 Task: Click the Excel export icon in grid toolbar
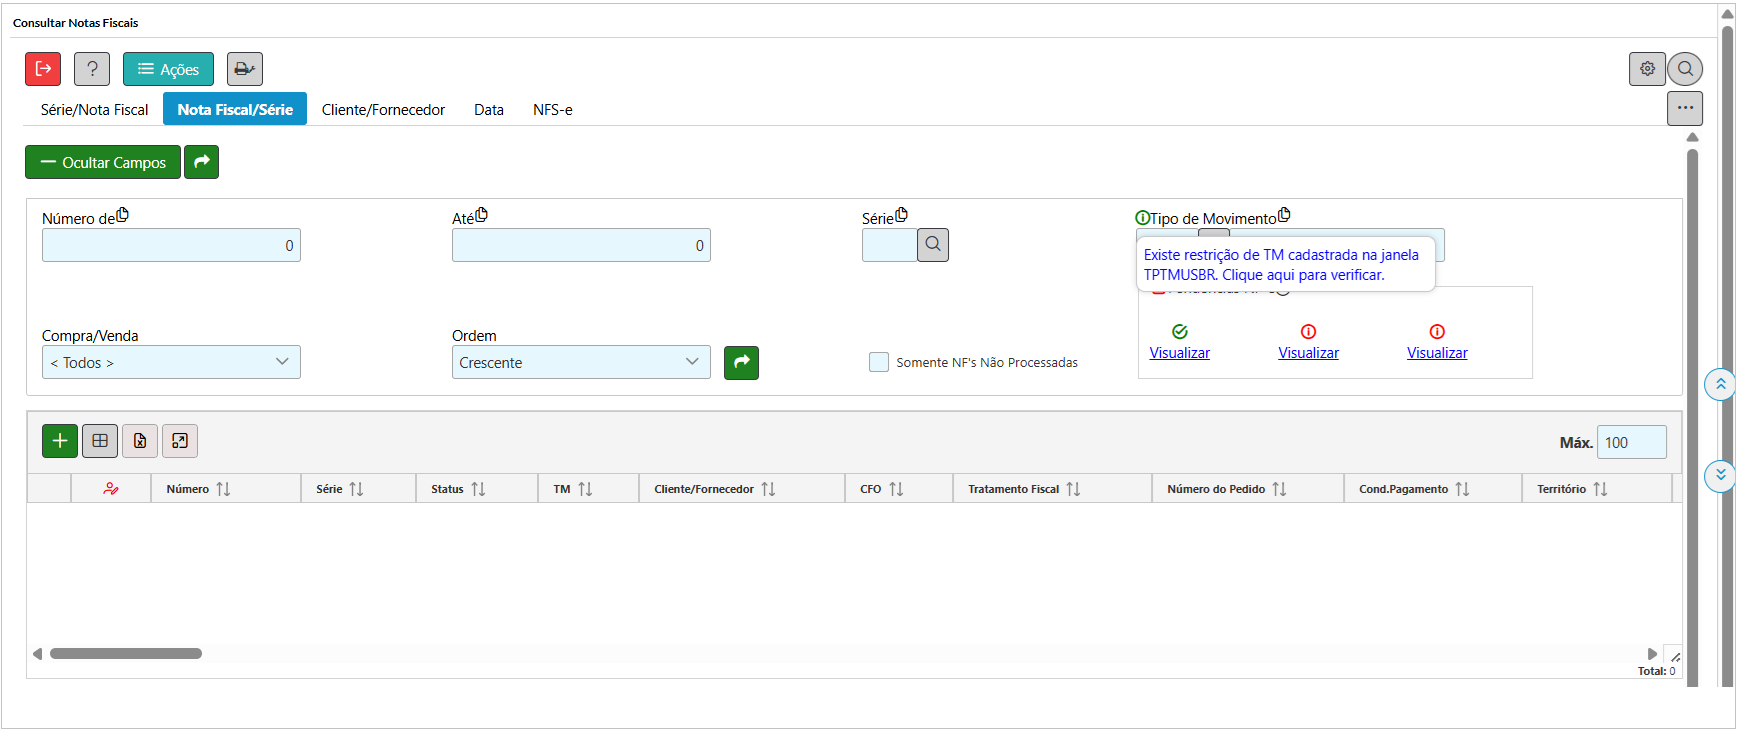(140, 441)
